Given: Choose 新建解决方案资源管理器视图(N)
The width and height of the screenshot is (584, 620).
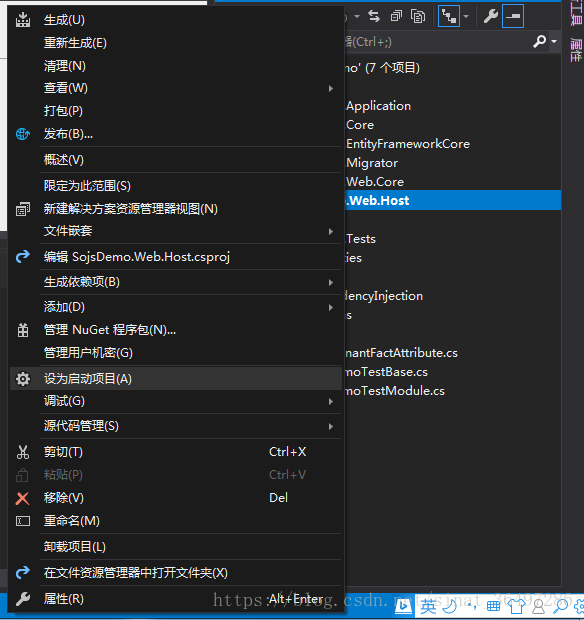Looking at the screenshot, I should (x=176, y=209).
